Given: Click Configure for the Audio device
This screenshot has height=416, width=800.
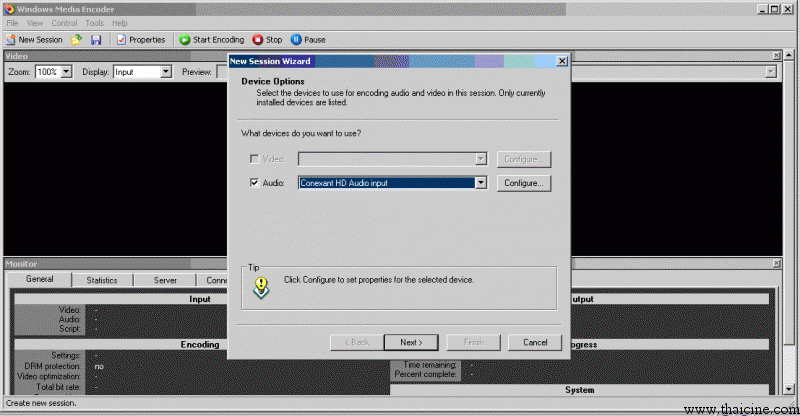Looking at the screenshot, I should [x=524, y=183].
